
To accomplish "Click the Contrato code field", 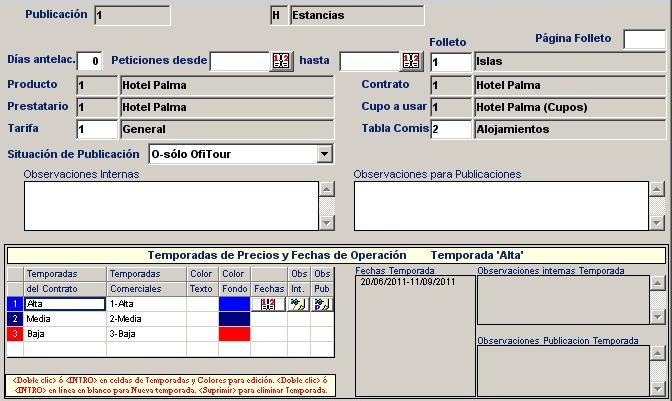I will point(451,85).
